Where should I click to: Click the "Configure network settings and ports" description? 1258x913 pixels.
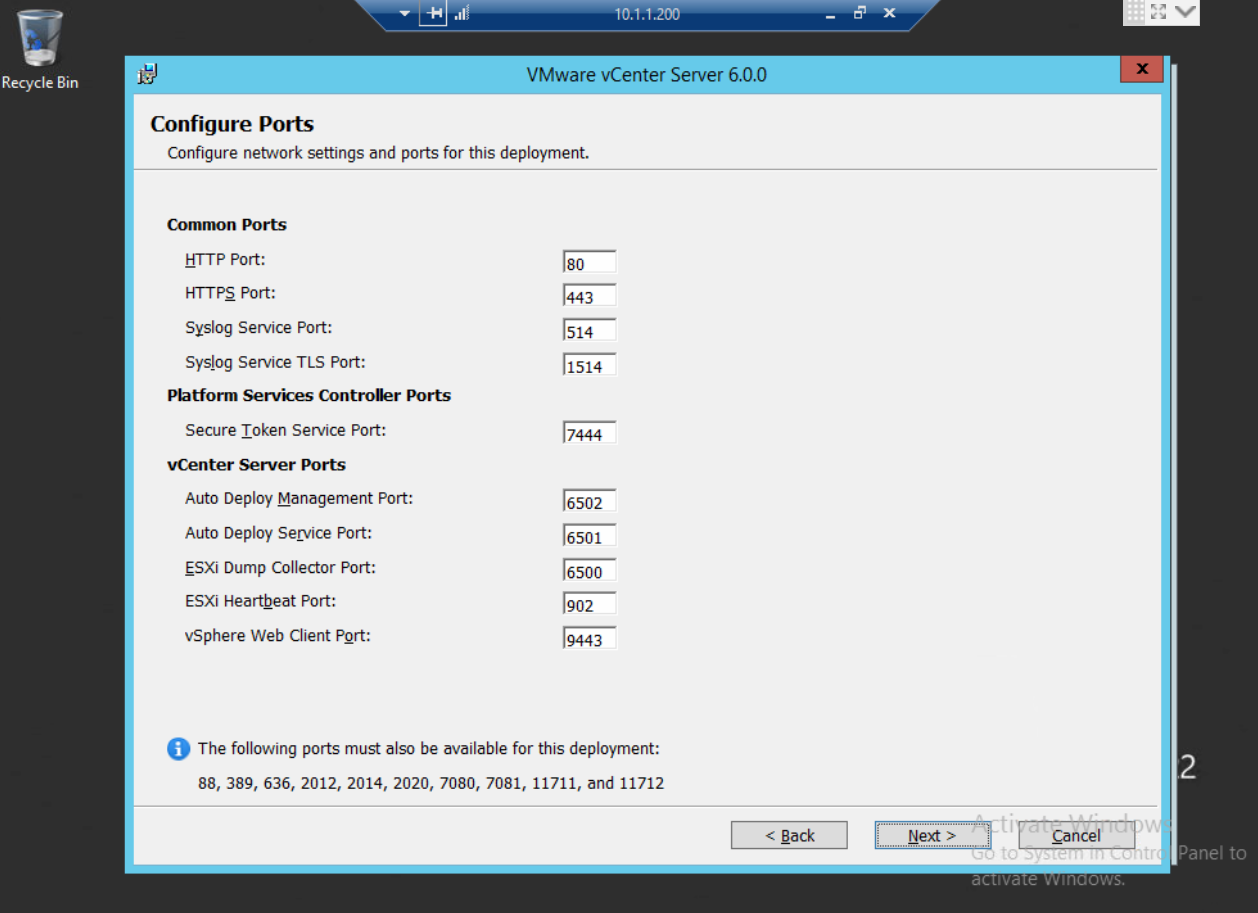[x=378, y=153]
